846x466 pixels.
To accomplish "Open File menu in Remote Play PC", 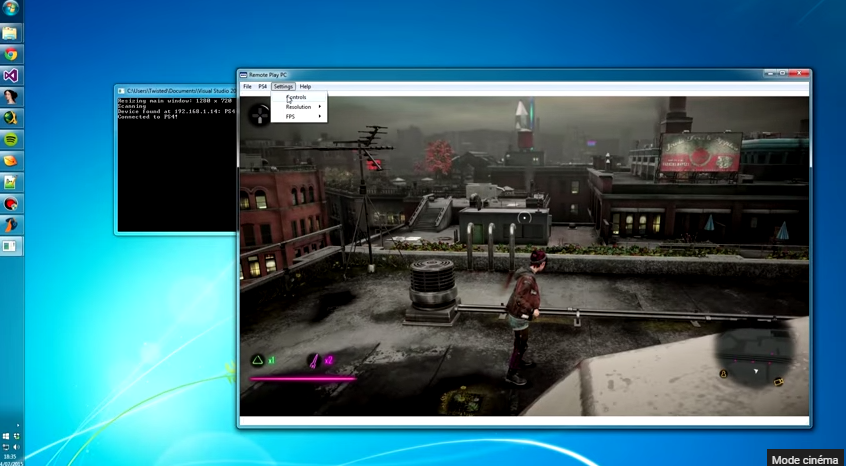I will 247,86.
